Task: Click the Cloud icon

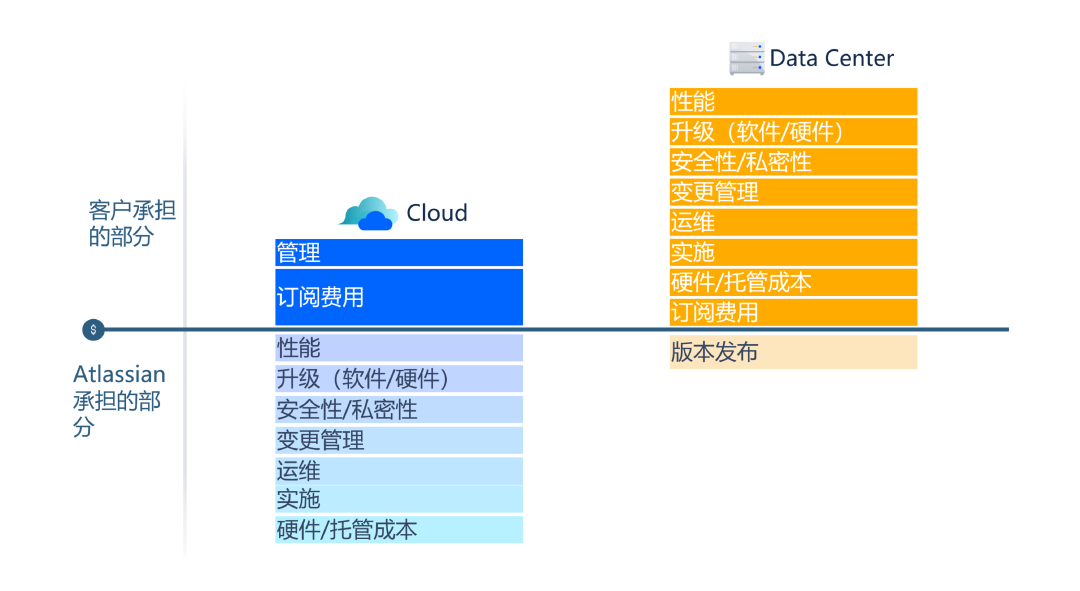Action: coord(368,213)
